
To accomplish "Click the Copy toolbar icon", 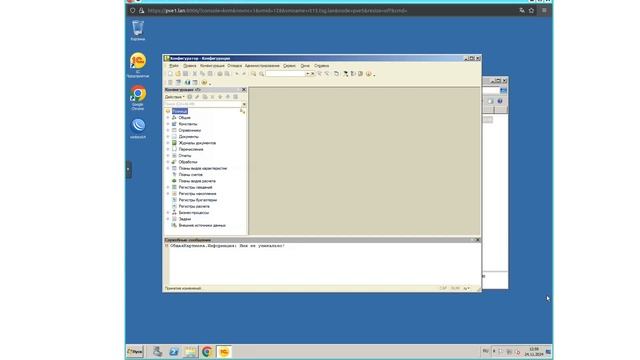I will point(202,74).
